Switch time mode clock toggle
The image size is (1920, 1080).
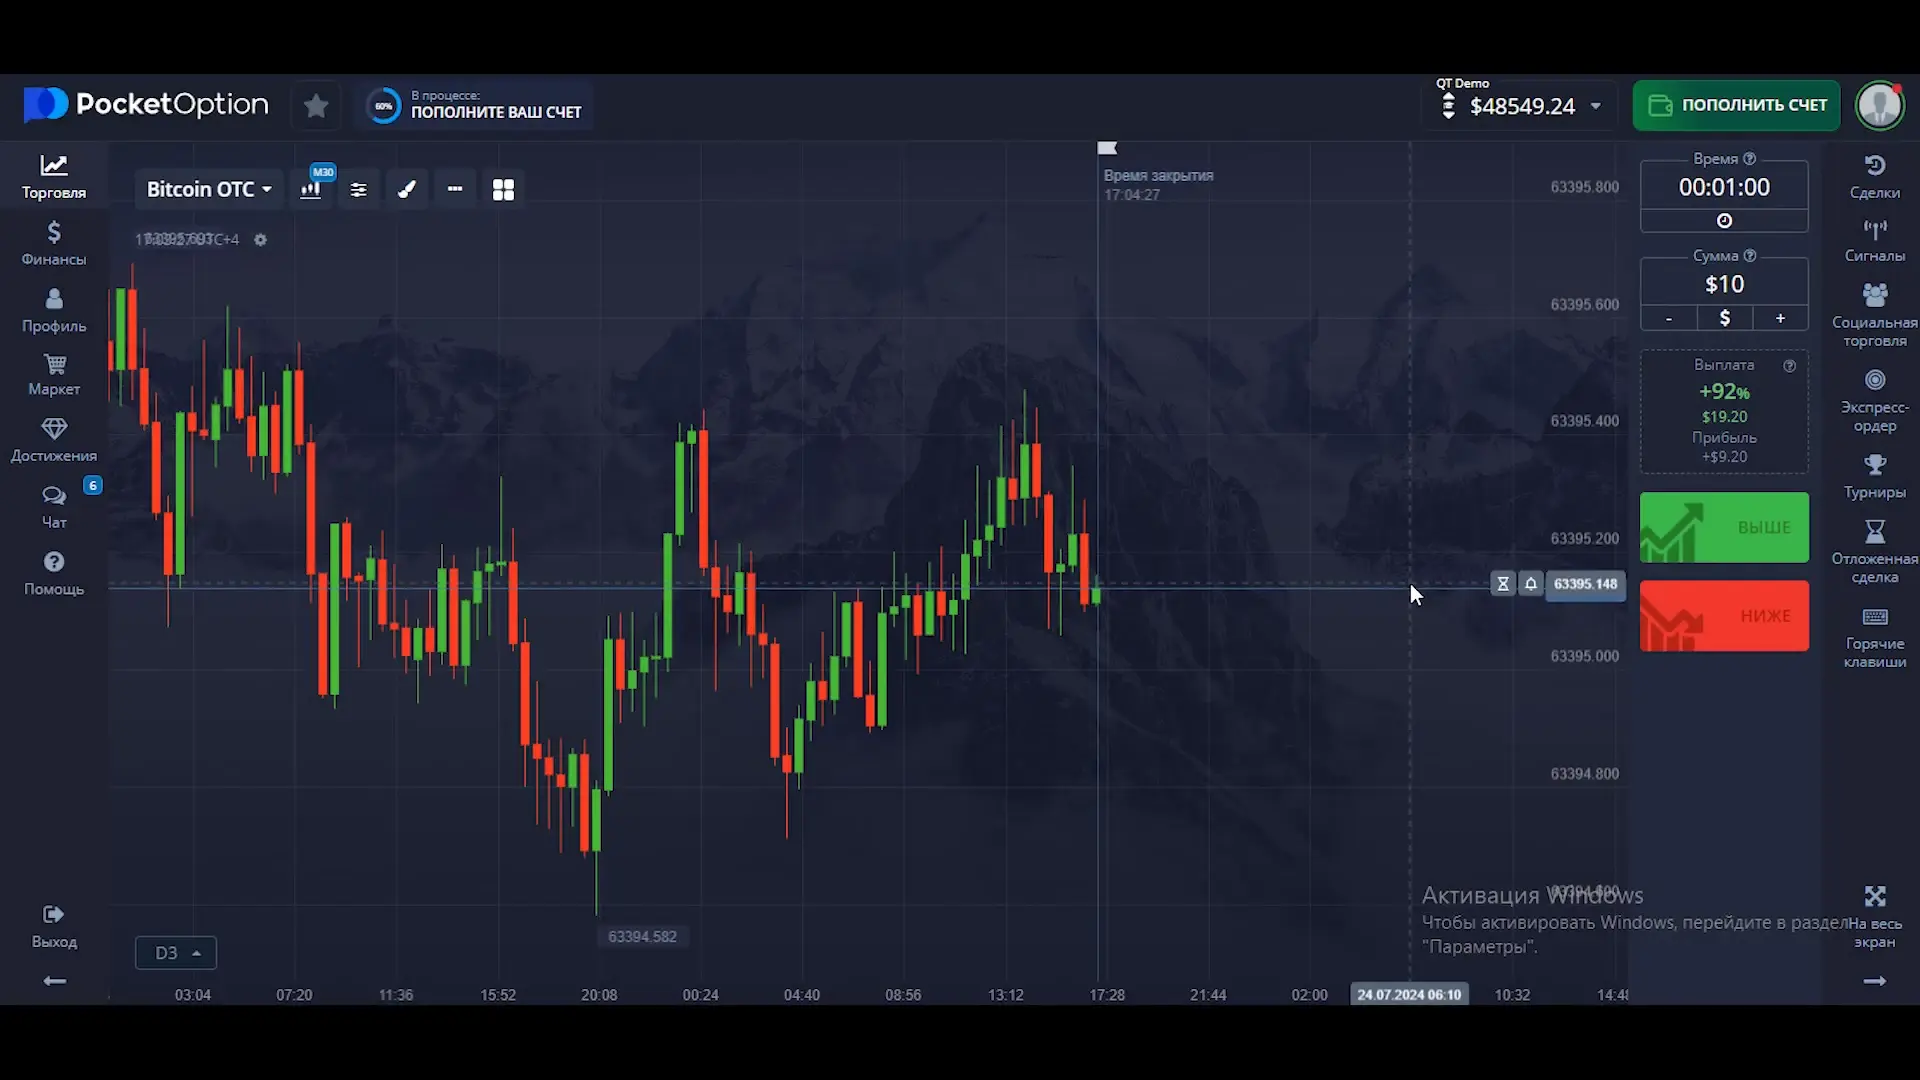pyautogui.click(x=1724, y=221)
